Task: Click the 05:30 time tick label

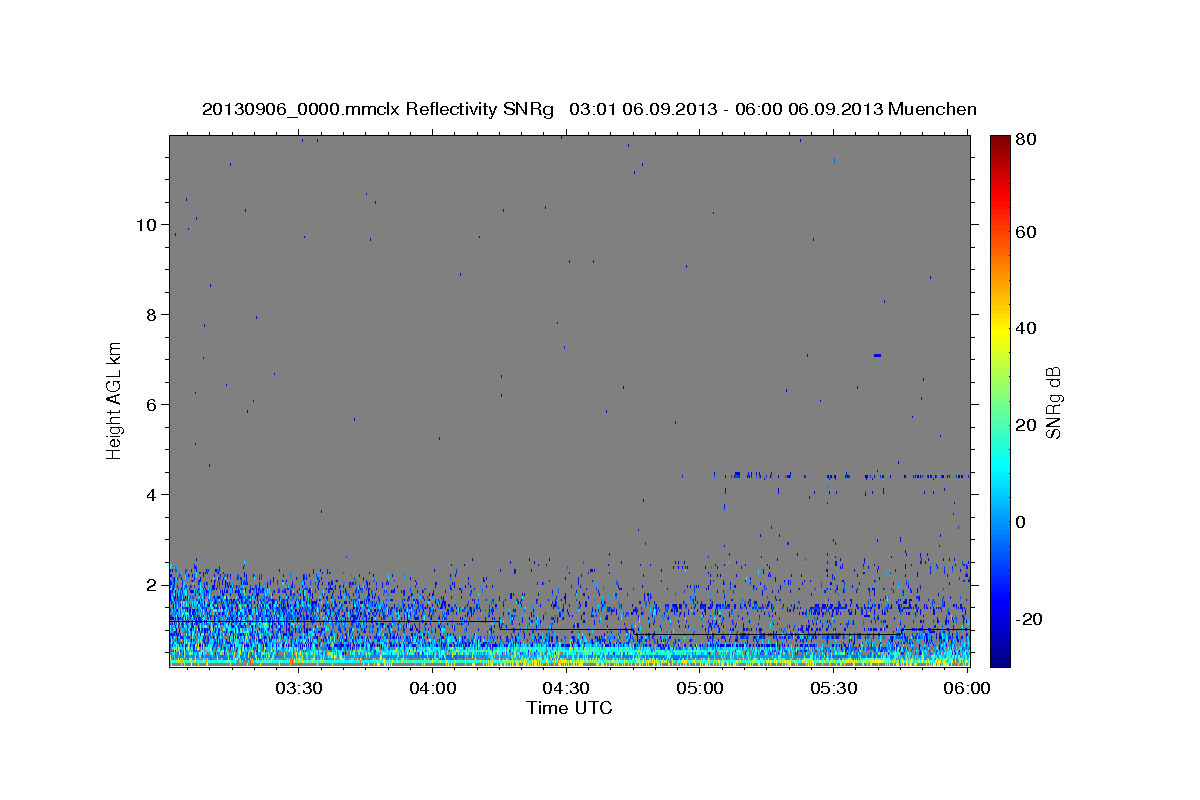Action: (x=834, y=688)
